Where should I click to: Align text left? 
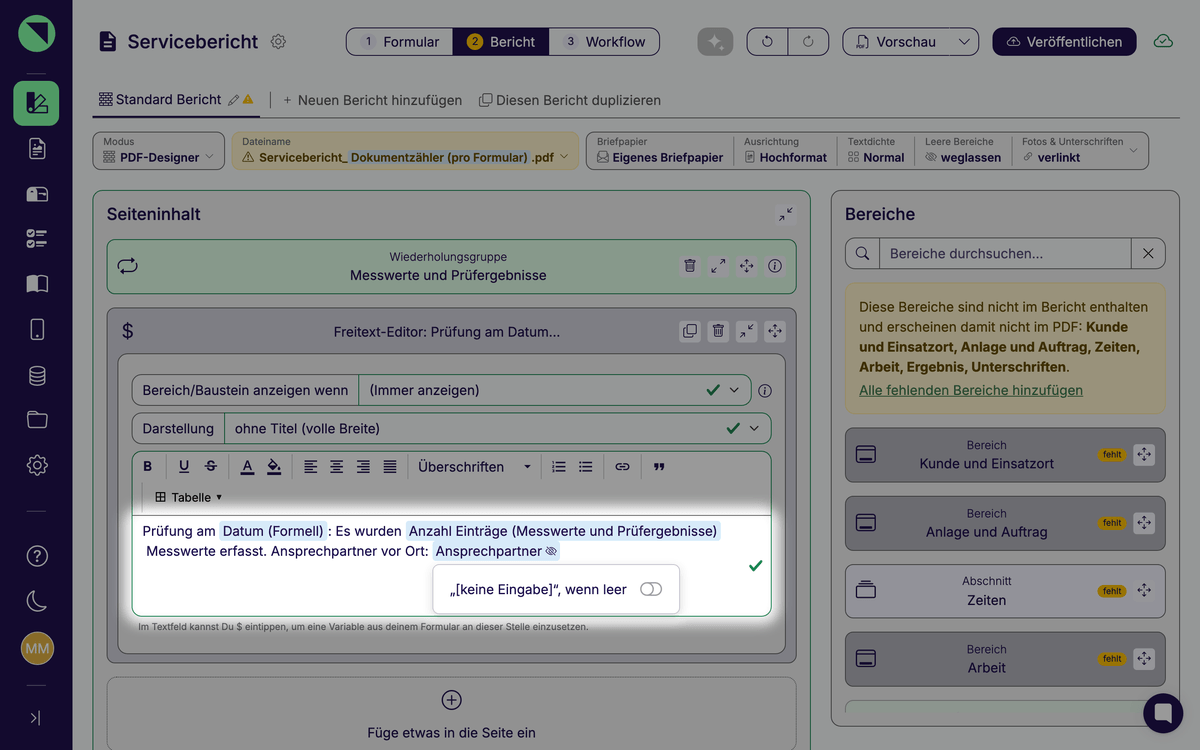[311, 466]
